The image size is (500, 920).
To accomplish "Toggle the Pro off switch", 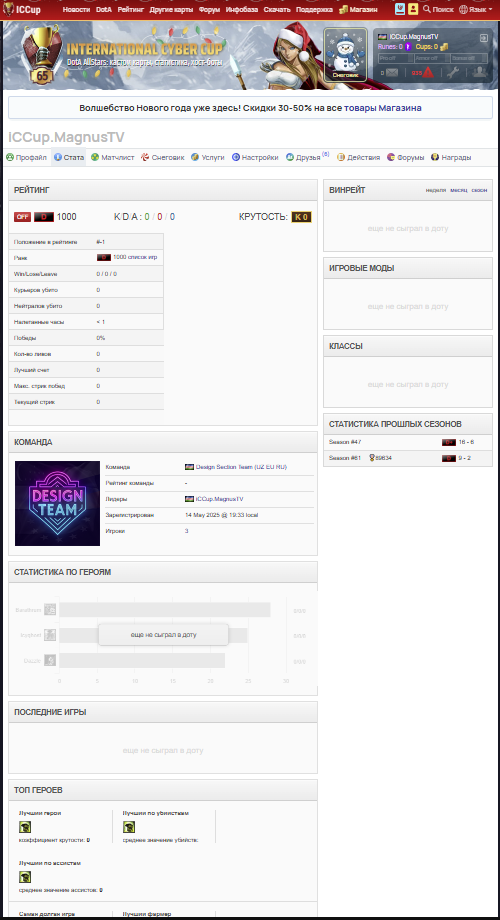I will pyautogui.click(x=395, y=58).
